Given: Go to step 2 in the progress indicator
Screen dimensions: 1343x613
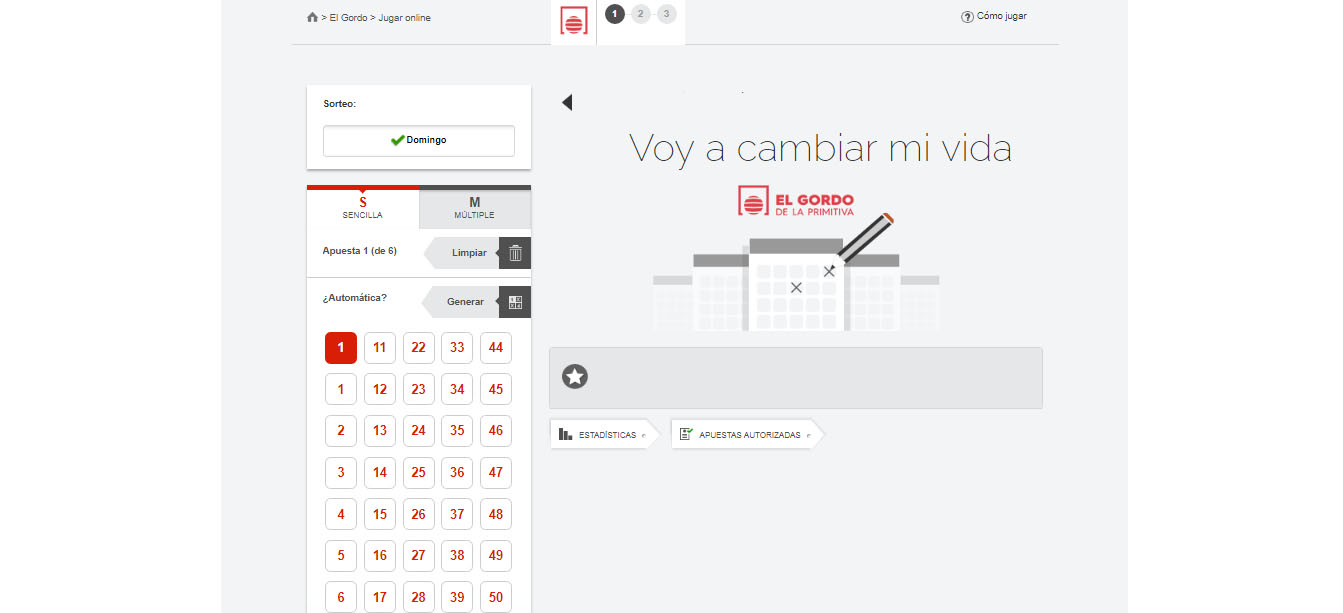Looking at the screenshot, I should click(641, 14).
